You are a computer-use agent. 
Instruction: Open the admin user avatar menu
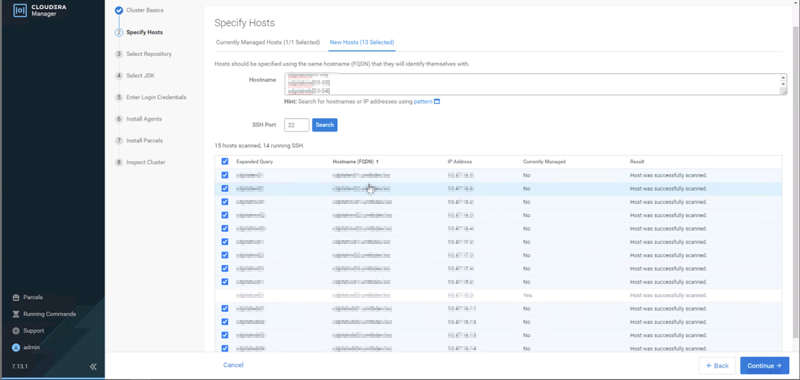click(16, 347)
